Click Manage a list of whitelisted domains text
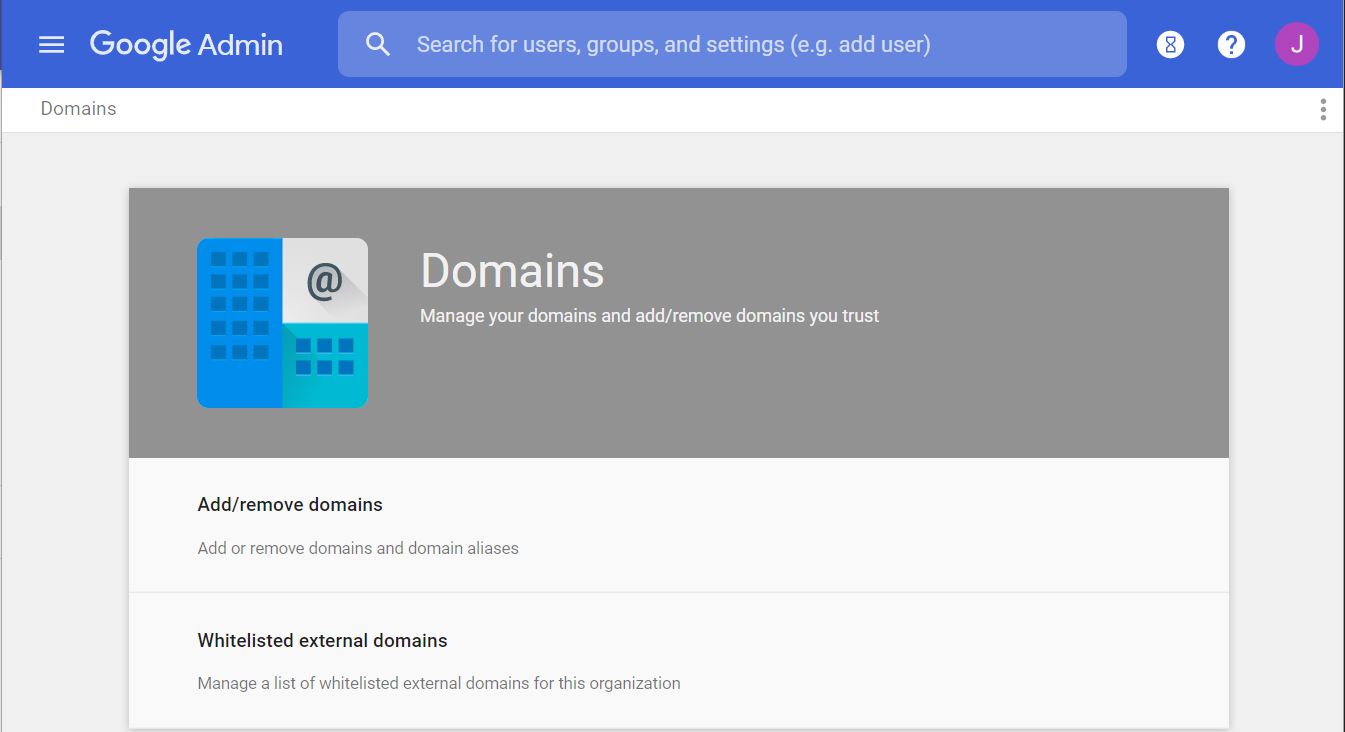Image resolution: width=1345 pixels, height=732 pixels. pos(439,684)
